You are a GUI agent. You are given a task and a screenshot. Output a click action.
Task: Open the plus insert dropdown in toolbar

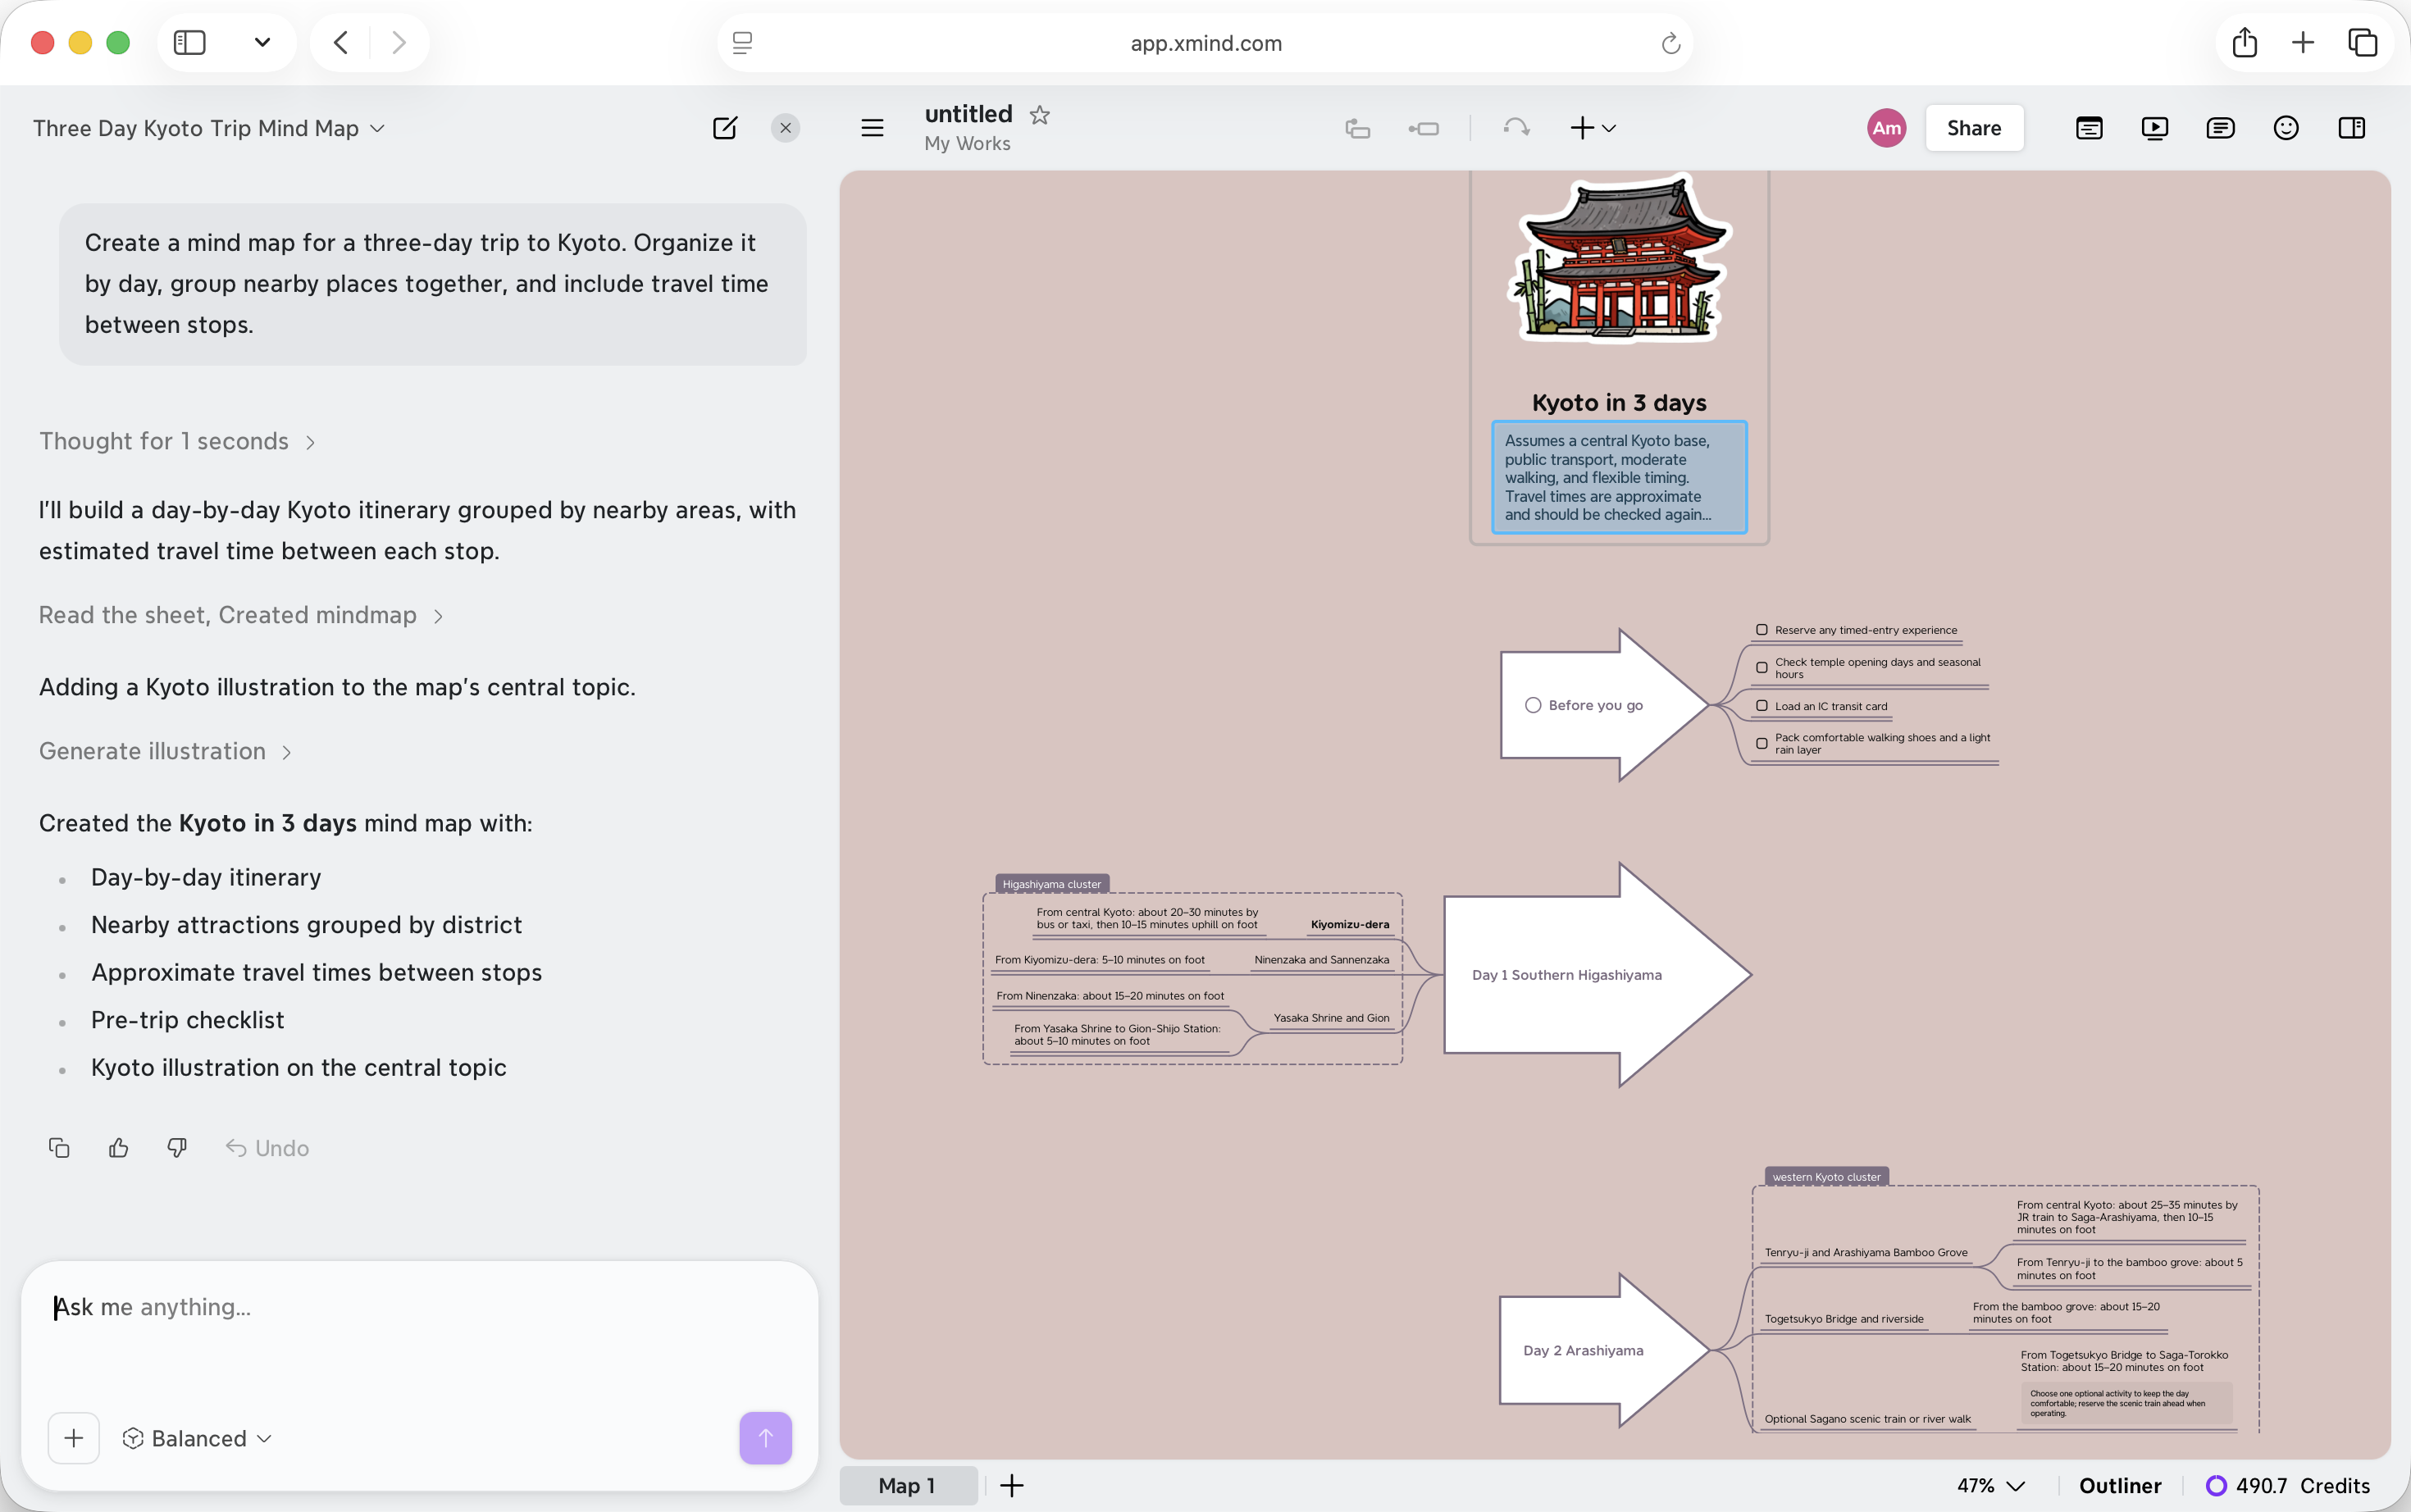tap(1593, 128)
